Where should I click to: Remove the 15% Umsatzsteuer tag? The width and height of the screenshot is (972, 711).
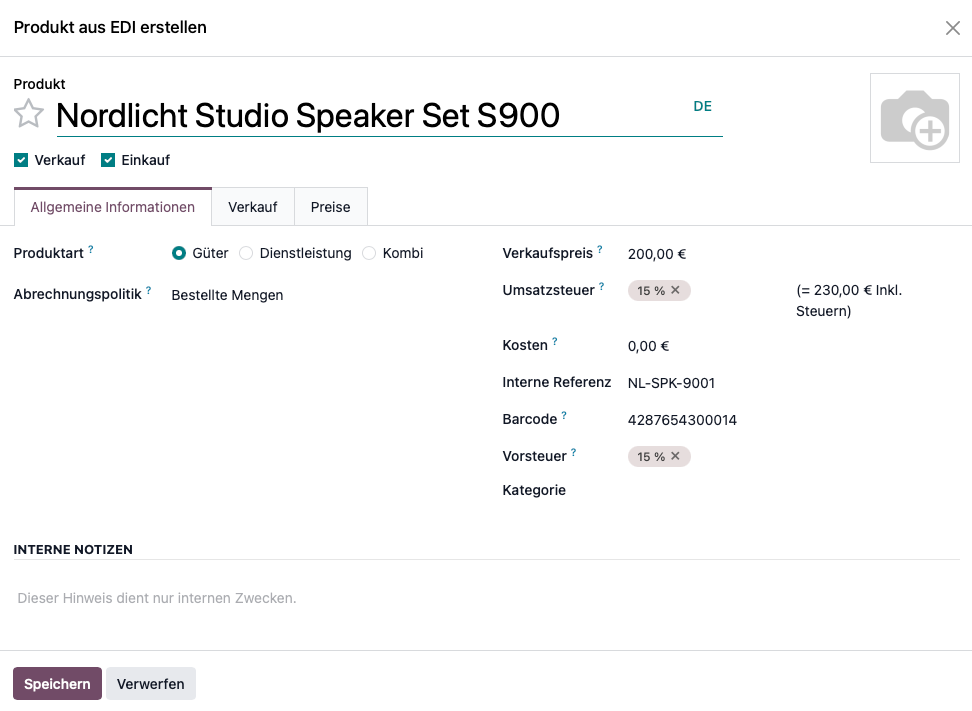[x=674, y=290]
